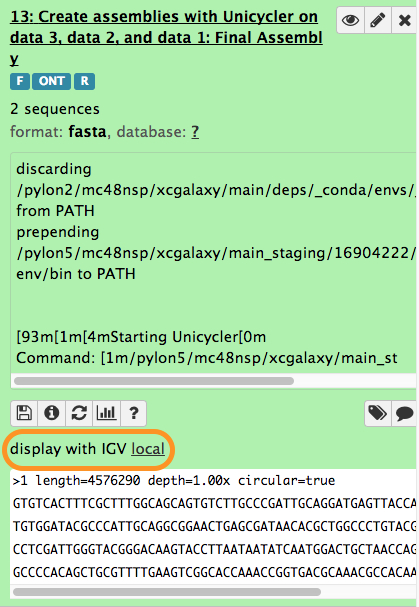Visualize data with the bar chart icon
This screenshot has height=607, width=419.
(x=106, y=413)
